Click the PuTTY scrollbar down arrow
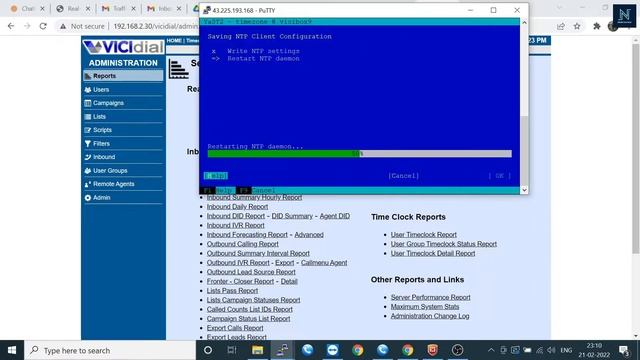The width and height of the screenshot is (640, 360). tap(524, 190)
